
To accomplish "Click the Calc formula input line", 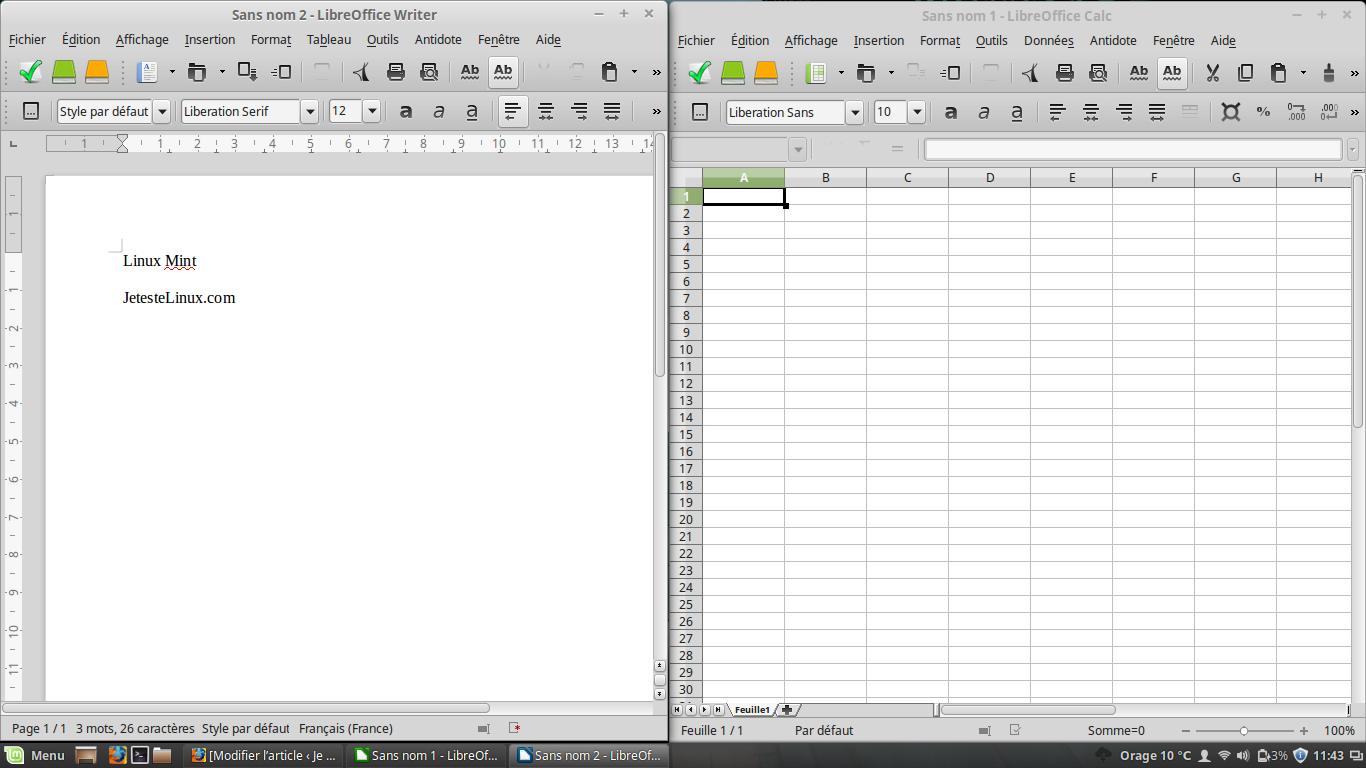I will click(x=1133, y=150).
